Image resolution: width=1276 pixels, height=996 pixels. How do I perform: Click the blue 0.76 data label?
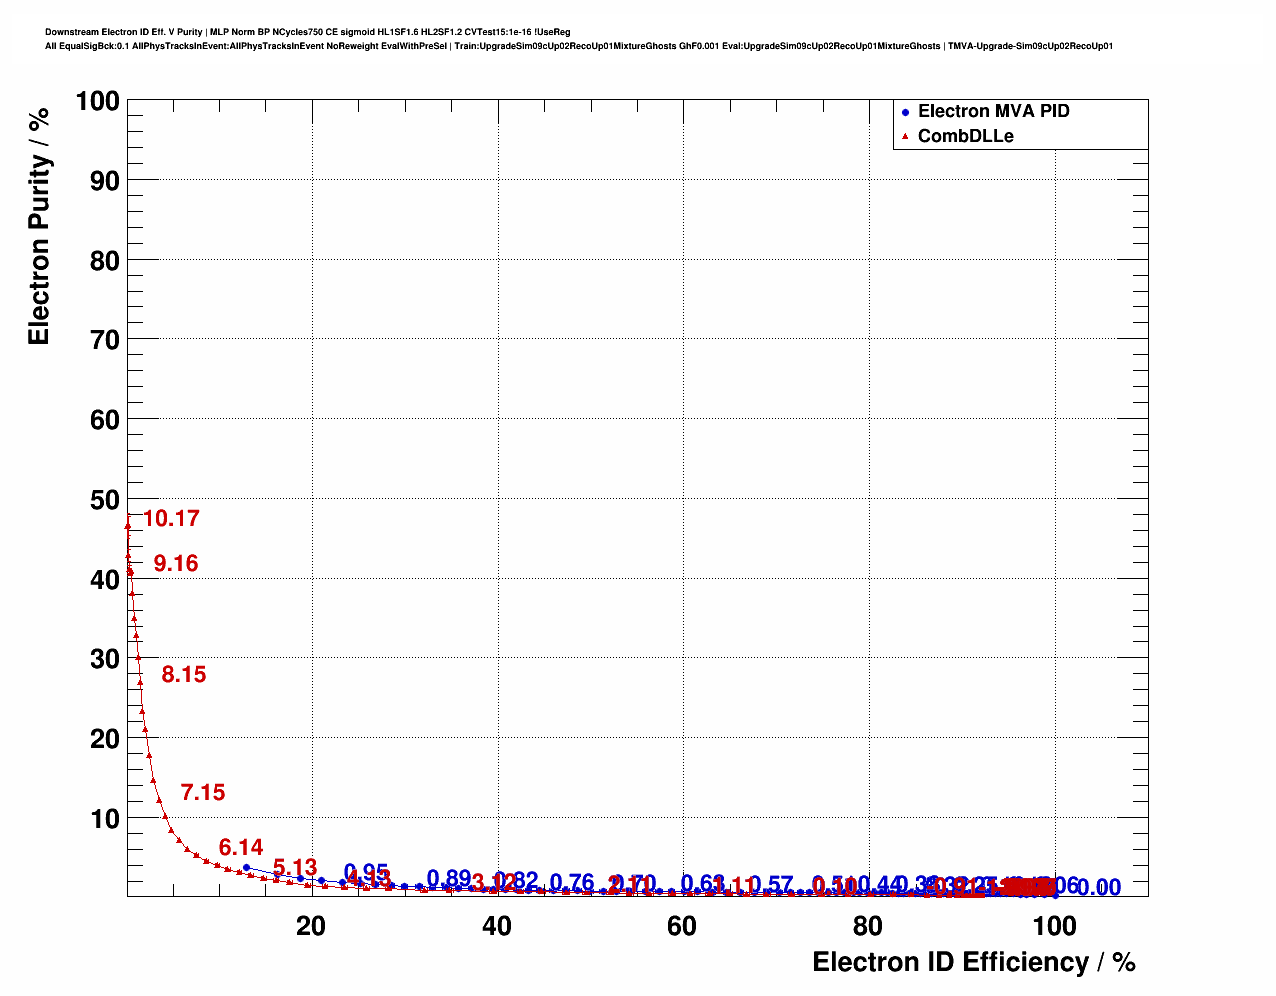[572, 883]
